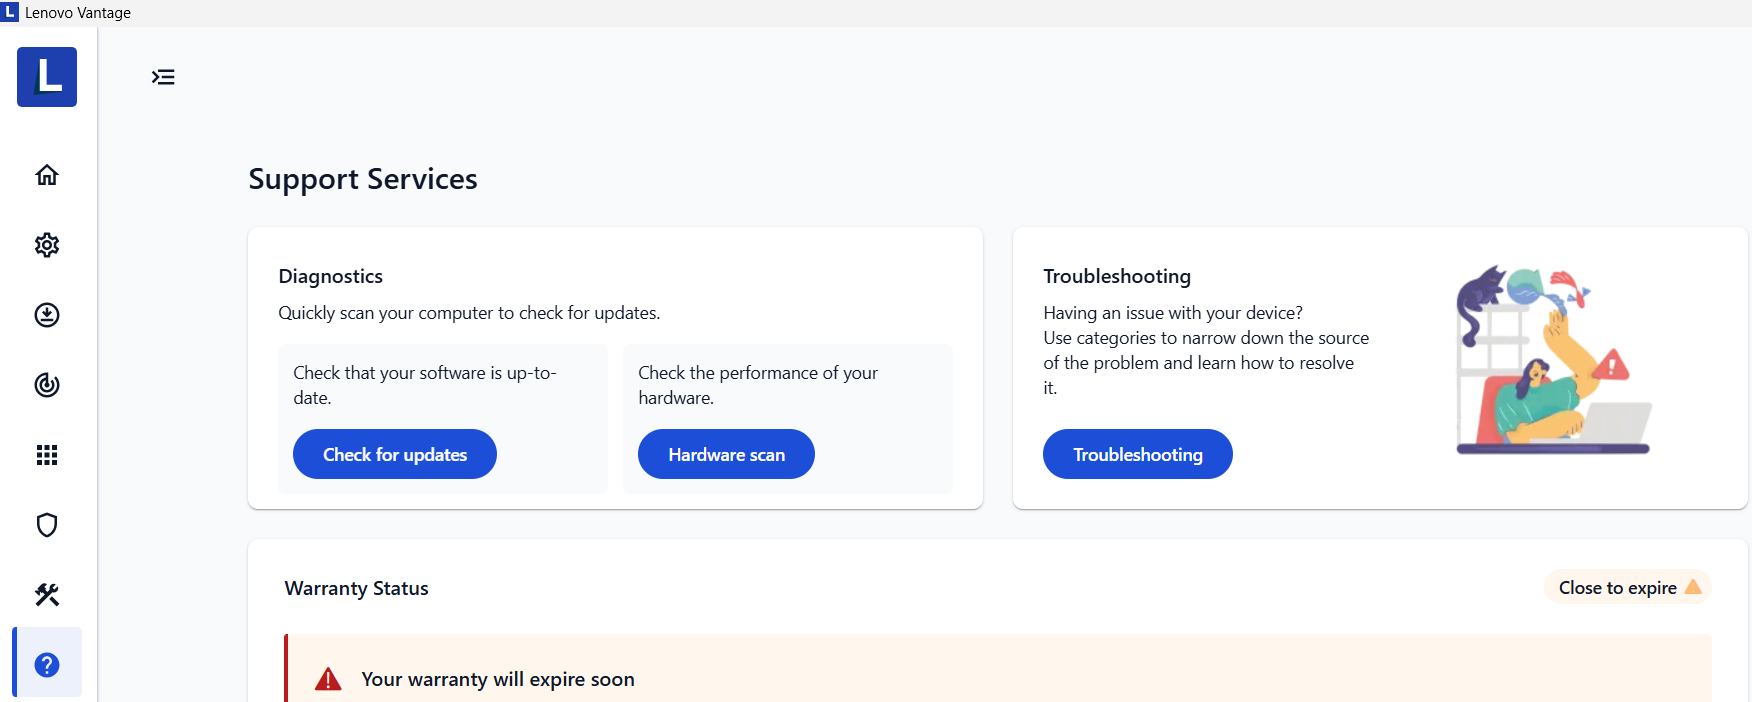The width and height of the screenshot is (1752, 702).
Task: Open the apps grid icon
Action: coord(47,455)
